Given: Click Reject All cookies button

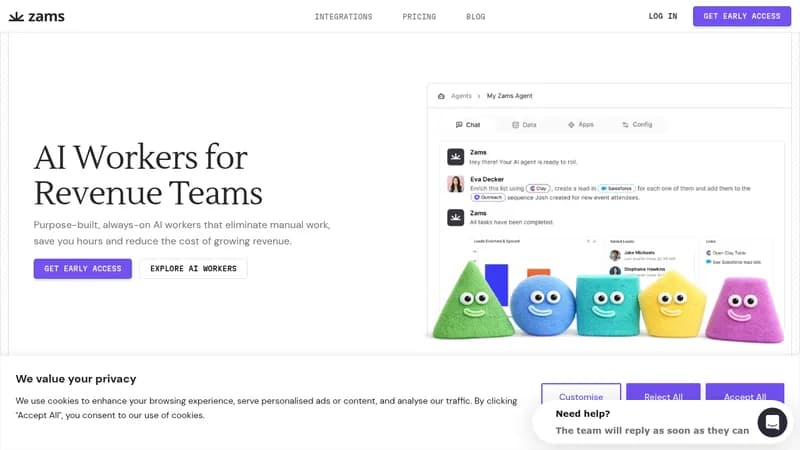Looking at the screenshot, I should 663,393.
